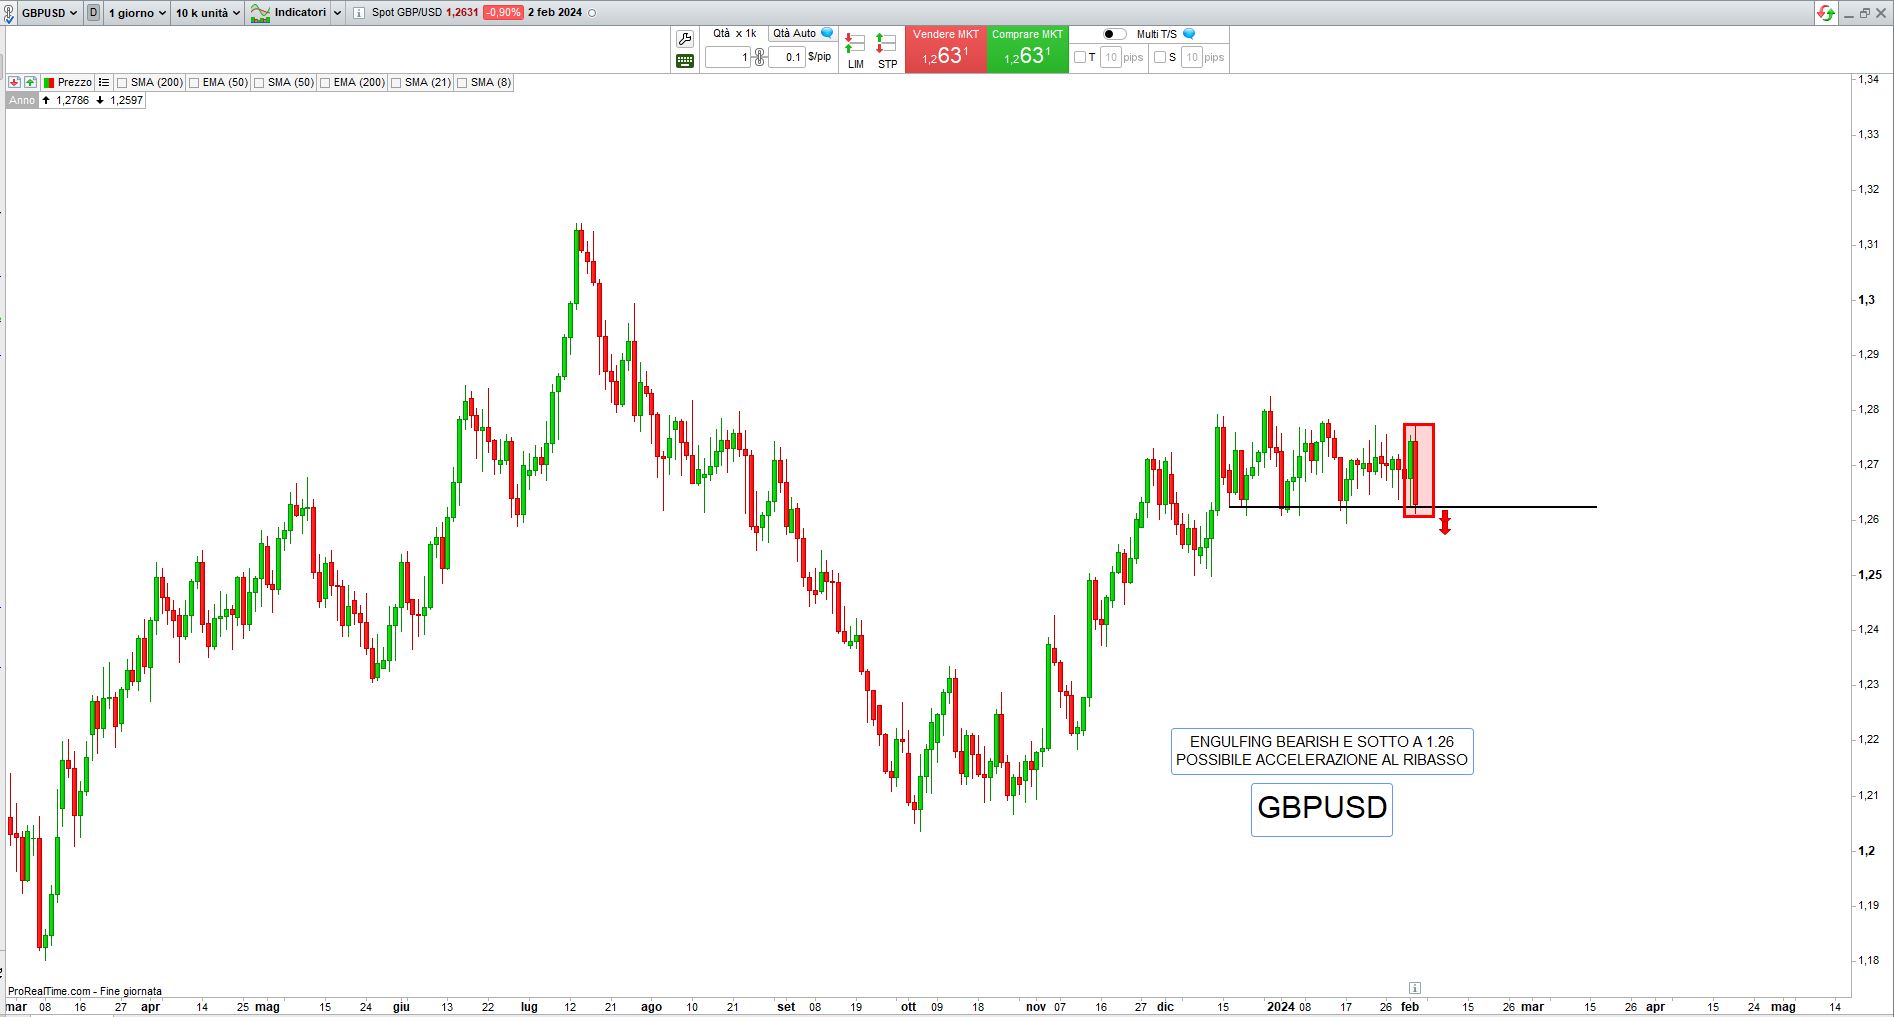
Task: Click the red-green refresh arrows icon
Action: pyautogui.click(x=1826, y=13)
